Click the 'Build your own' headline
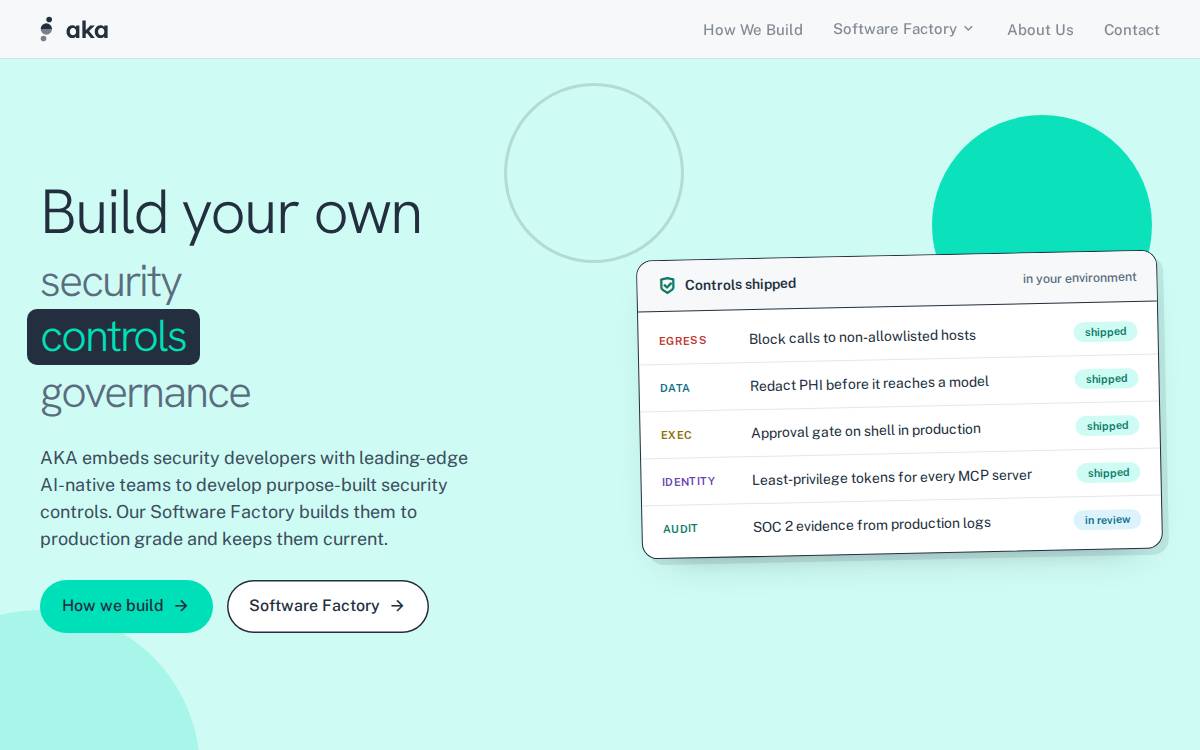This screenshot has height=750, width=1200. coord(231,212)
